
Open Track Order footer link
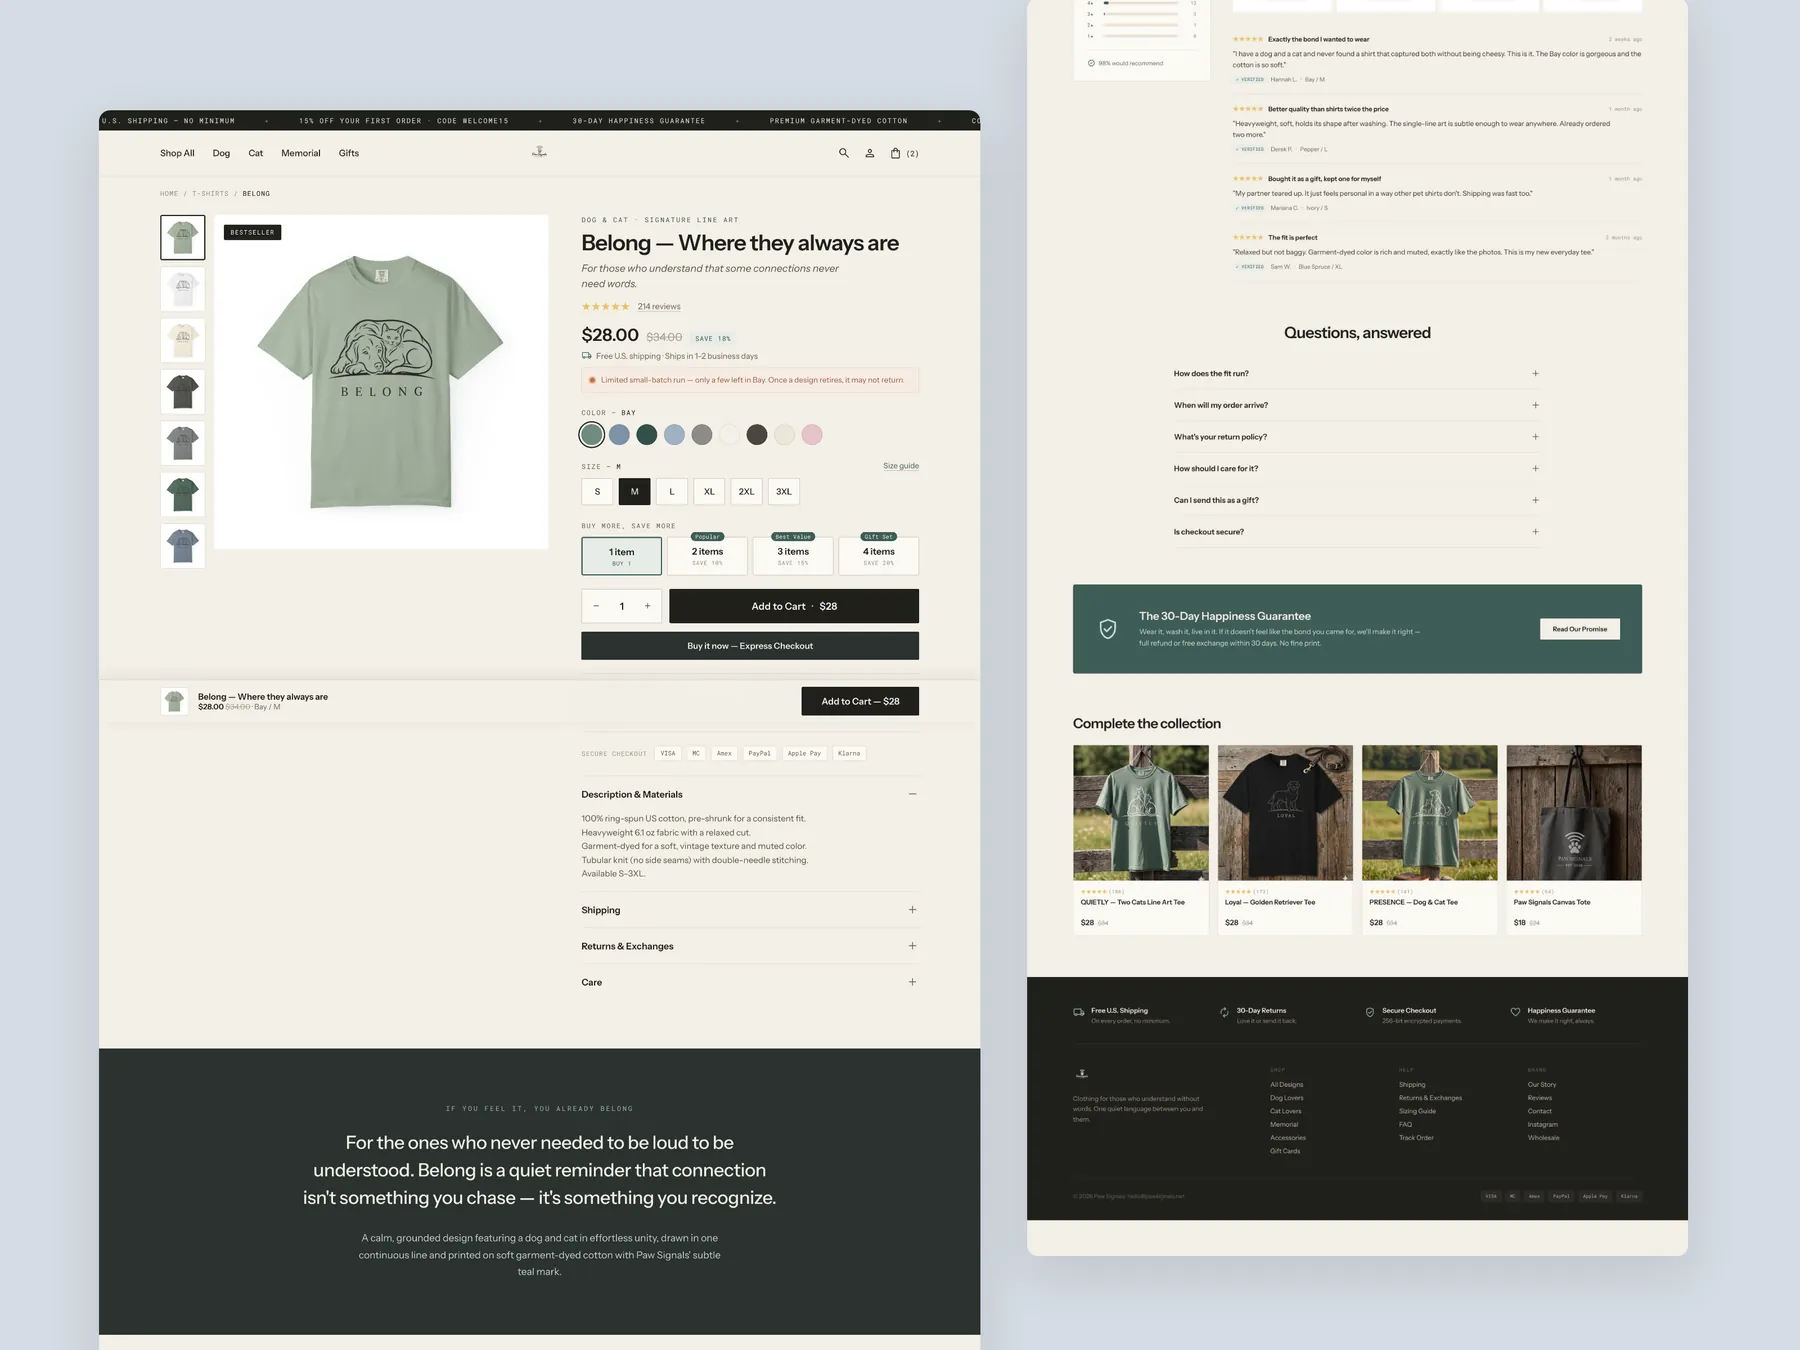(1416, 1138)
